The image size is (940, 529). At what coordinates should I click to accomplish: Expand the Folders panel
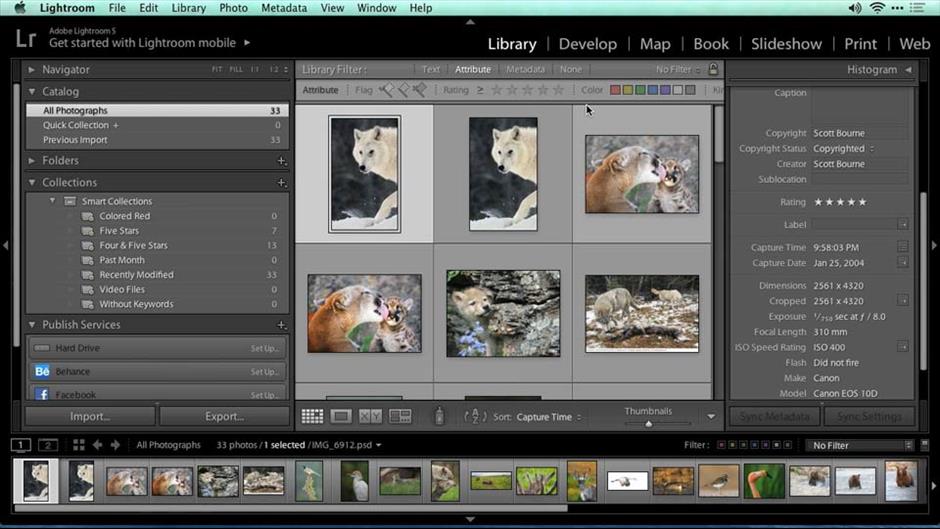coord(32,161)
